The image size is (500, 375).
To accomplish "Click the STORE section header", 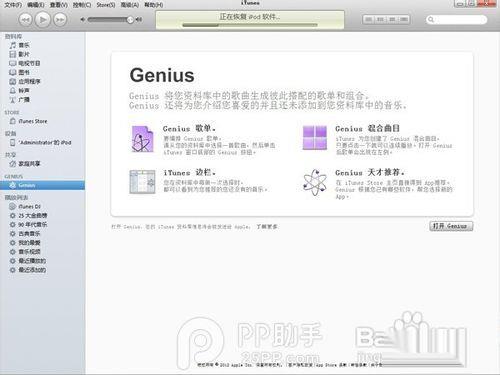I will pyautogui.click(x=12, y=112).
